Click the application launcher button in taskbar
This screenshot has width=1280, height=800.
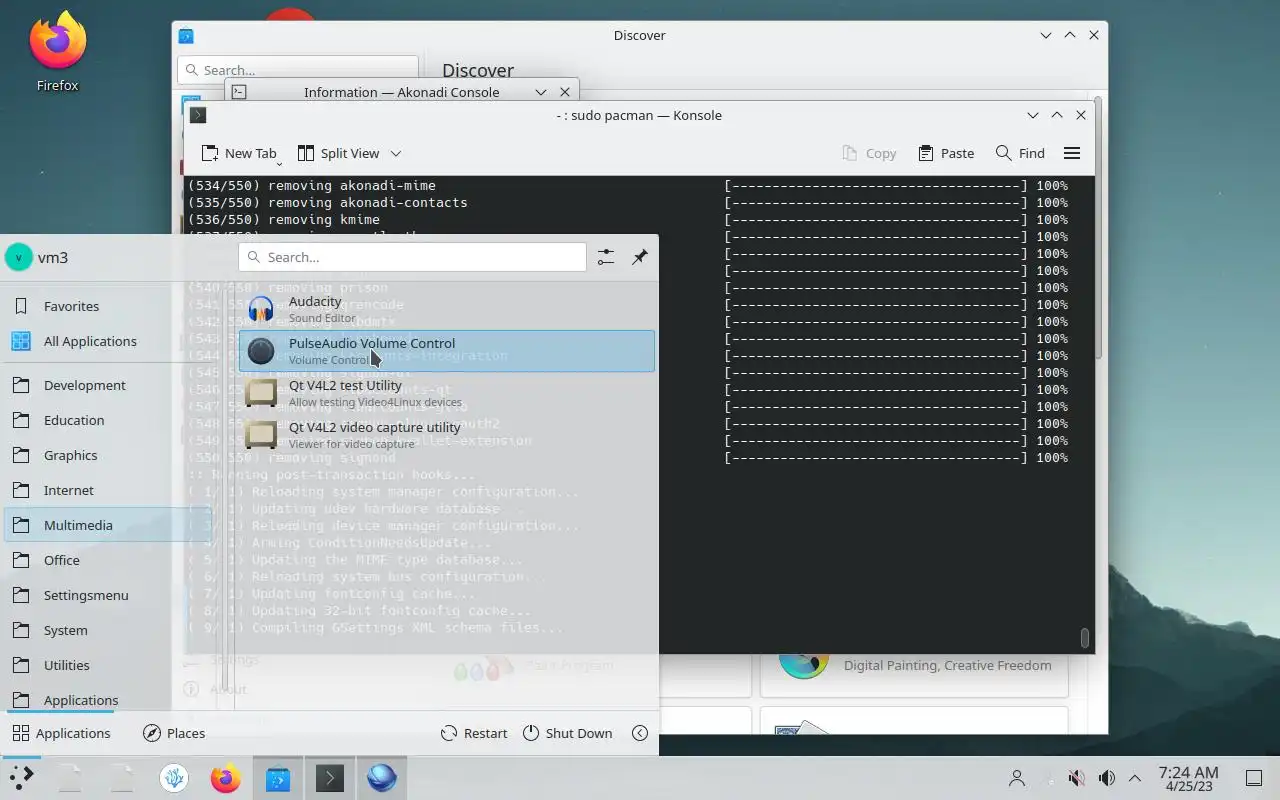[21, 778]
